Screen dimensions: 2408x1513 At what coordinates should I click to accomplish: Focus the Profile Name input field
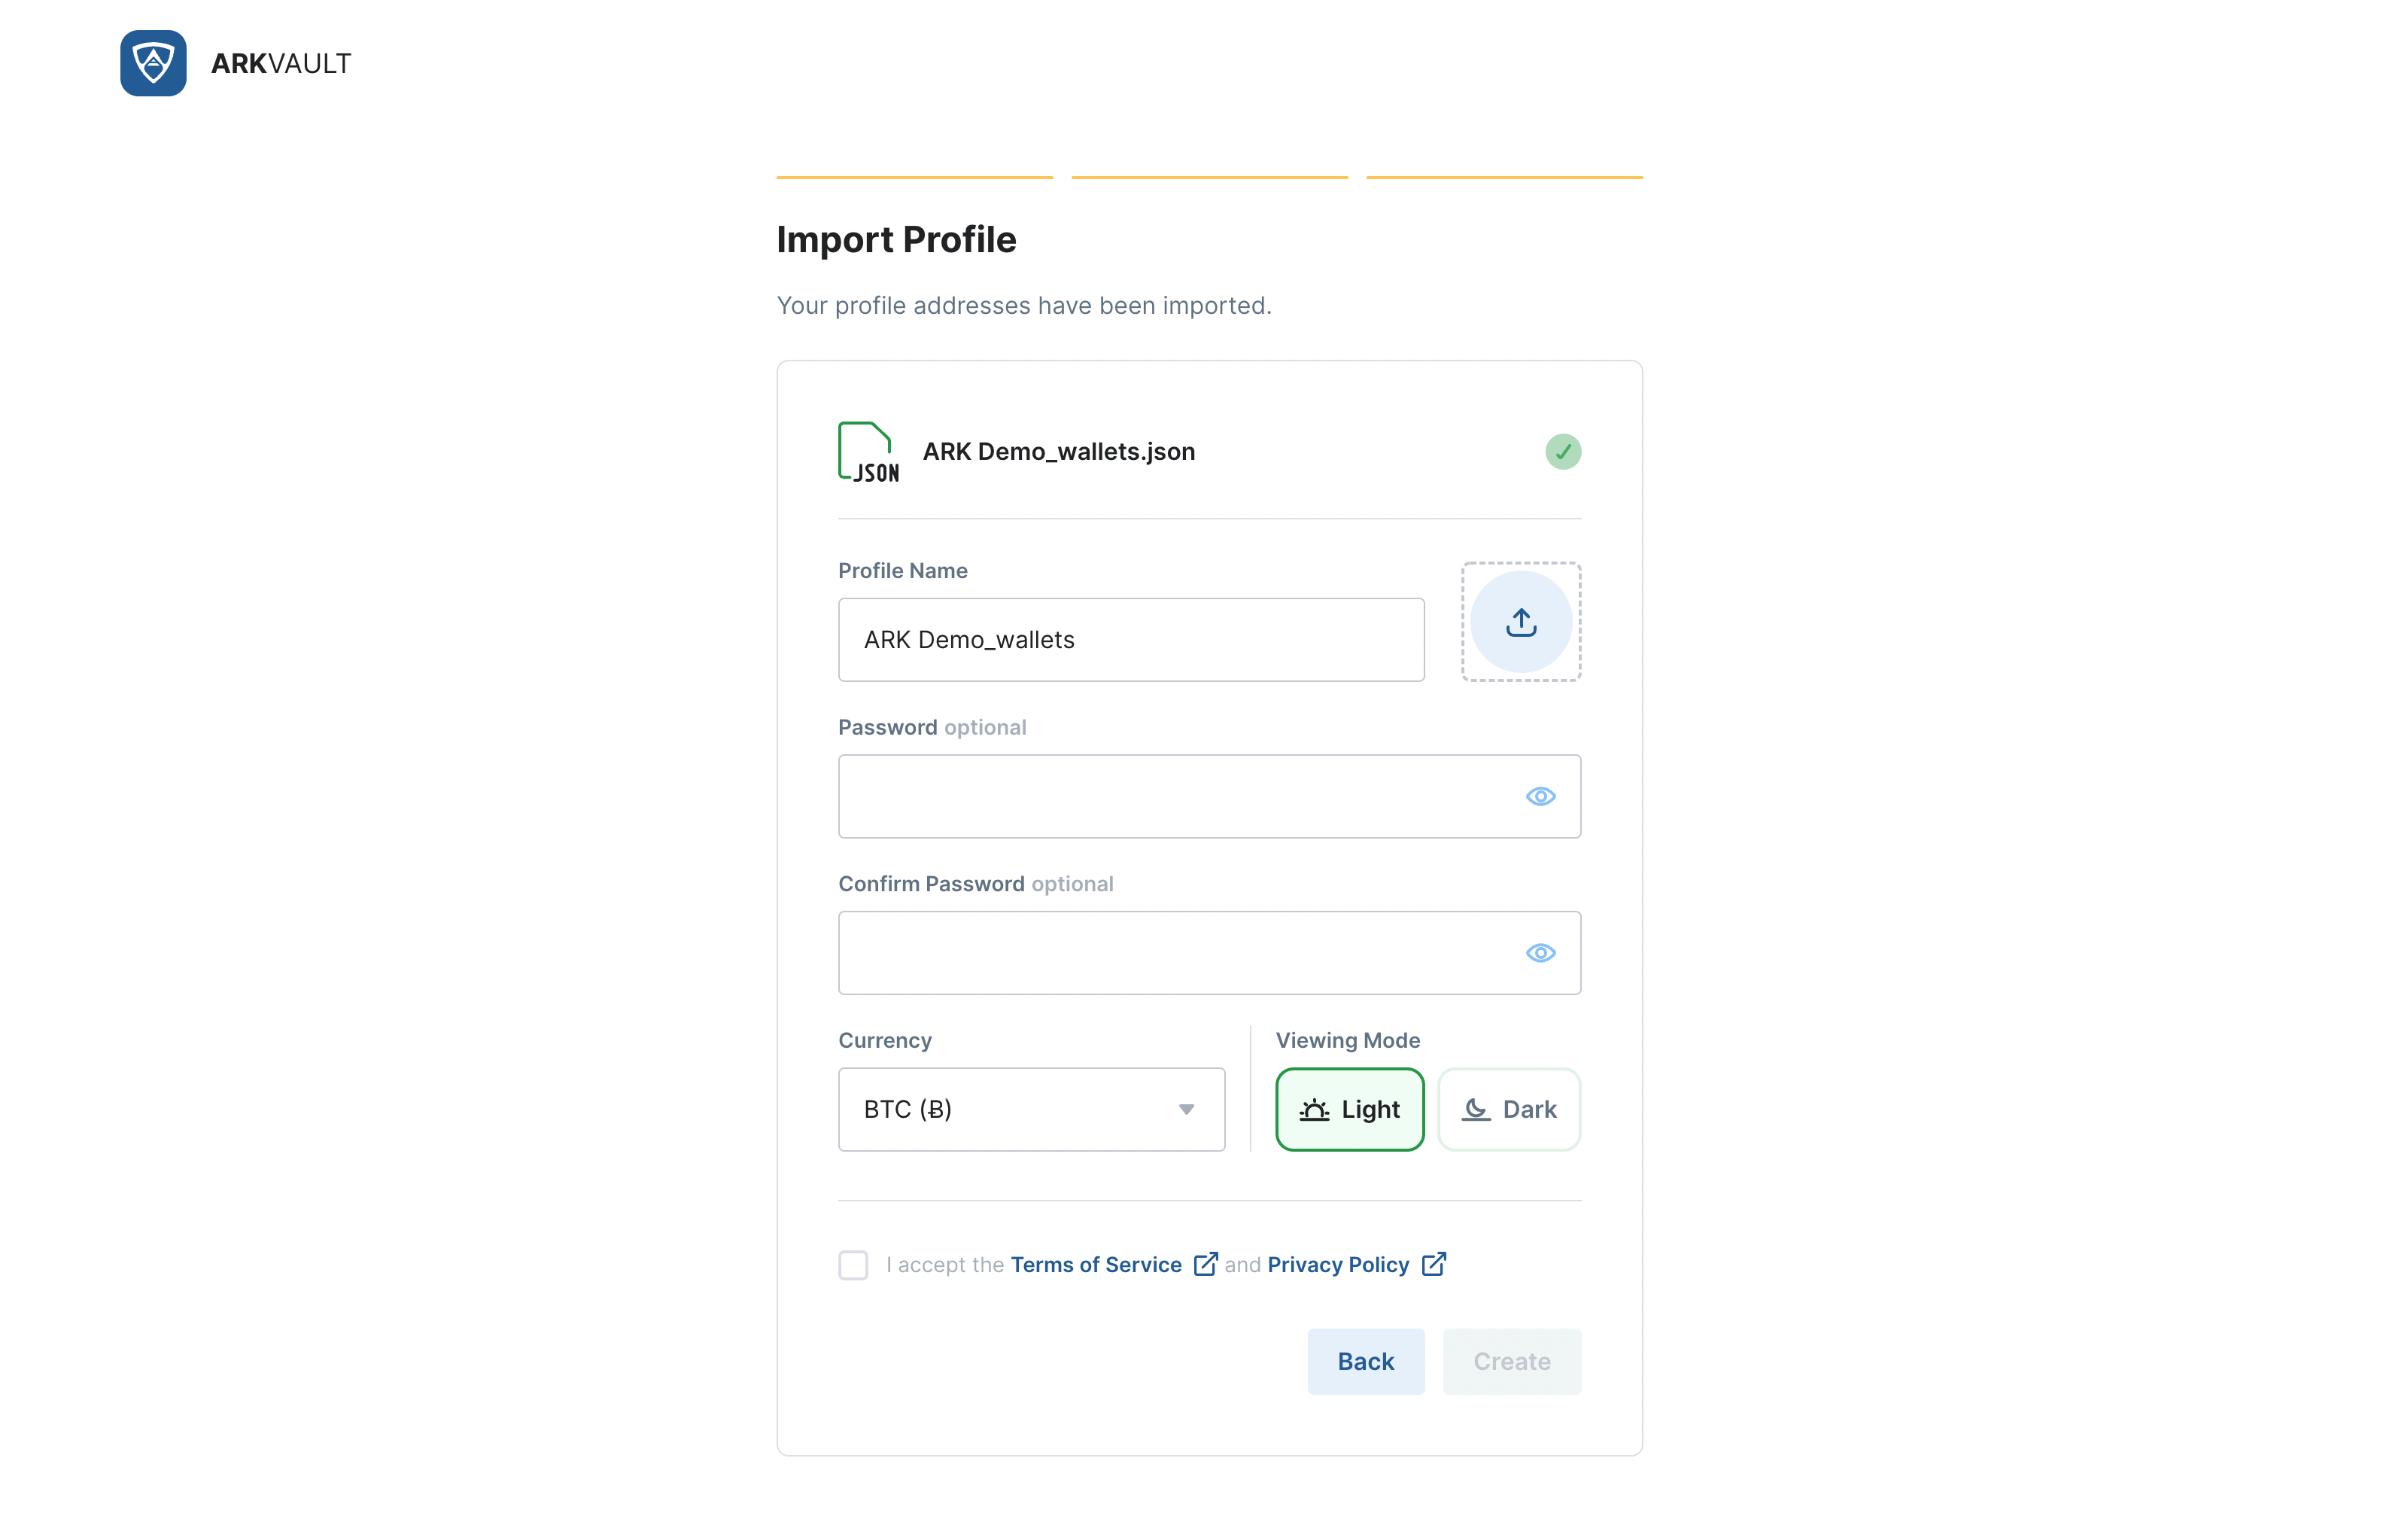(1131, 640)
